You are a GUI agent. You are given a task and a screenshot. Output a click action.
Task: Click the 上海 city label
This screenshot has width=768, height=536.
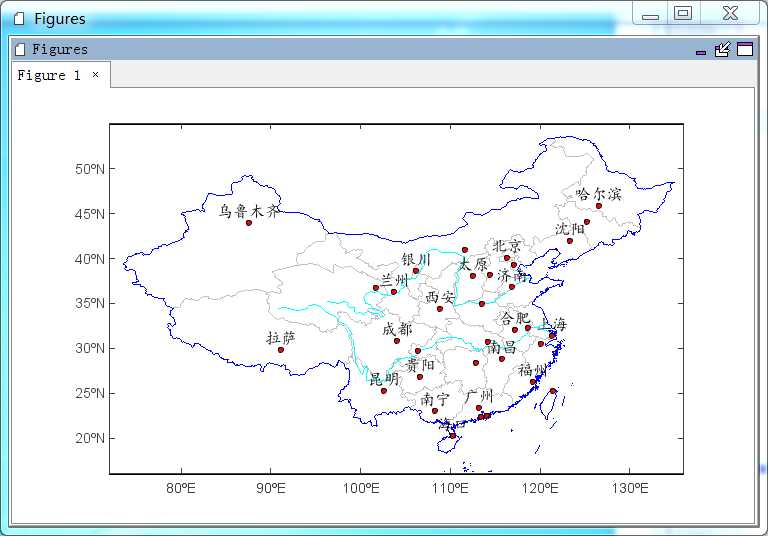(x=552, y=324)
